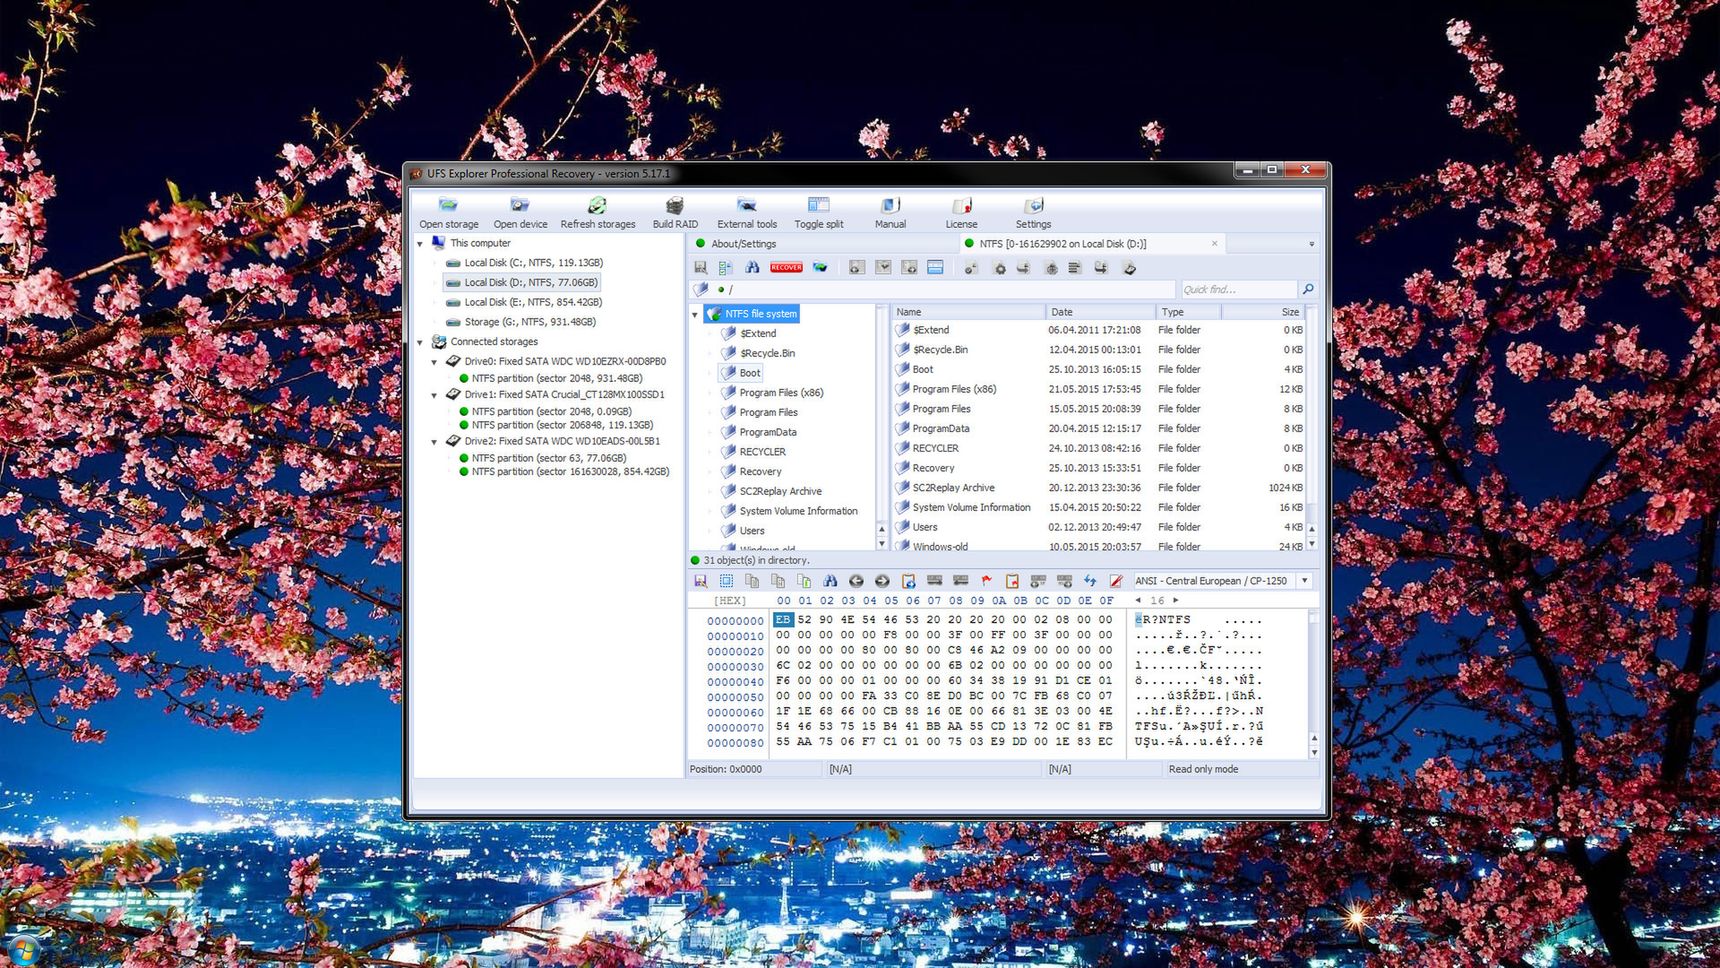Collapse the Connected storages node
The height and width of the screenshot is (968, 1720).
(420, 342)
